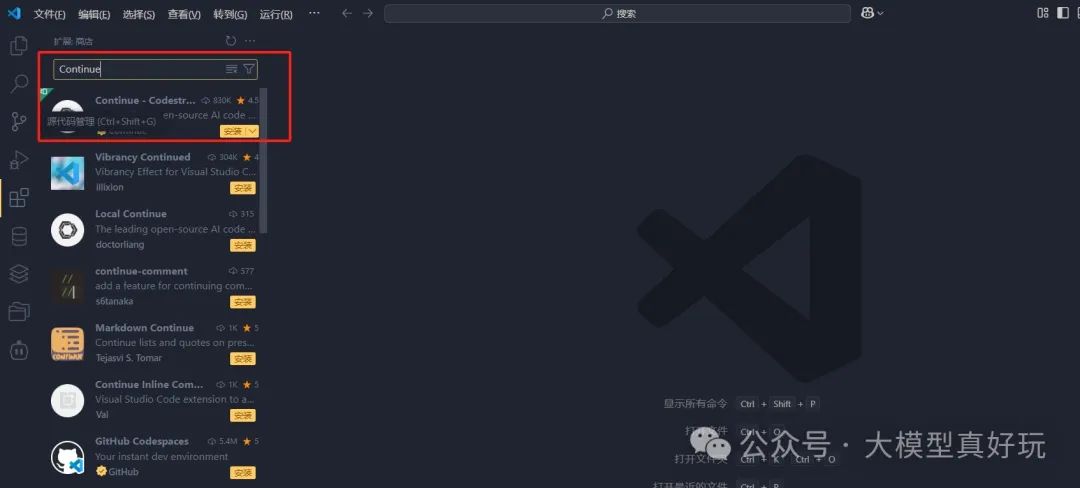Image resolution: width=1080 pixels, height=488 pixels.
Task: Open the Copilot icon in title bar
Action: [x=868, y=13]
